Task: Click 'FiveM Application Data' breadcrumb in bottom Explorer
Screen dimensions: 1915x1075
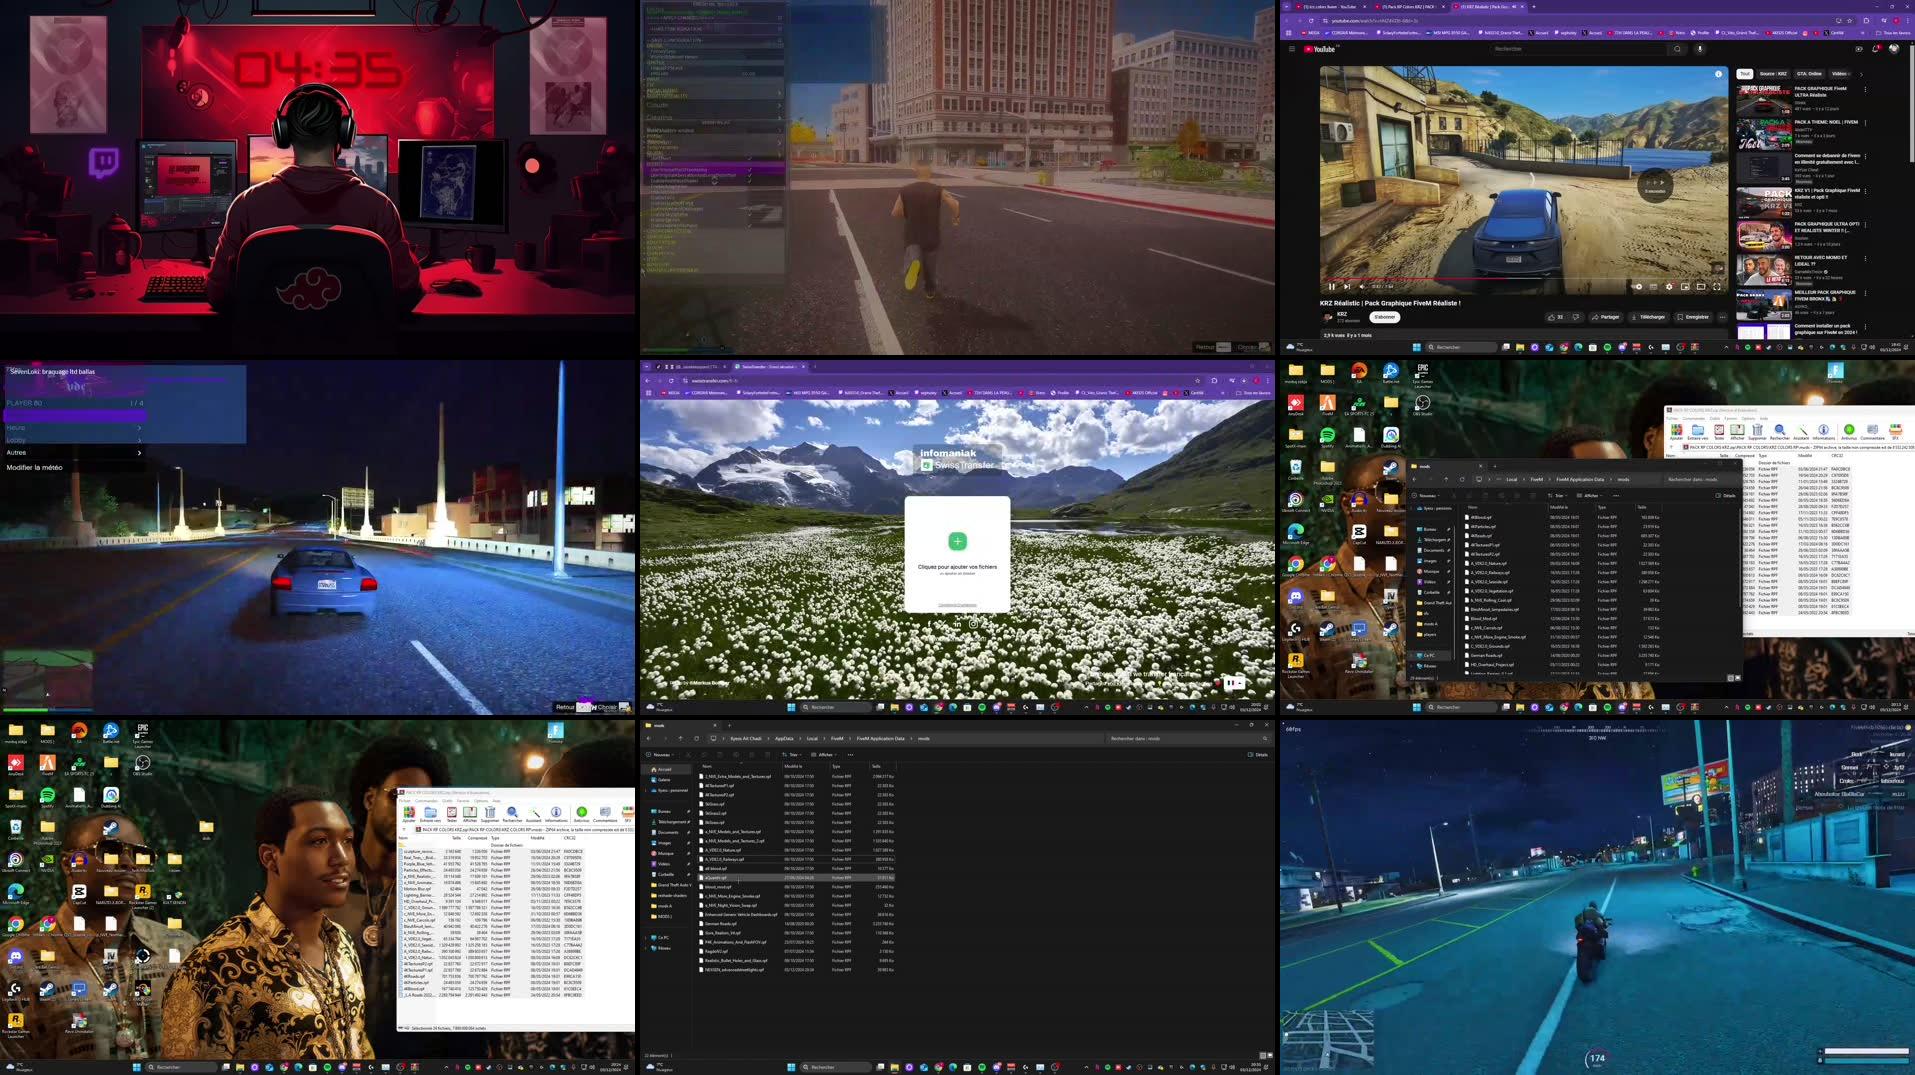Action: click(x=880, y=738)
